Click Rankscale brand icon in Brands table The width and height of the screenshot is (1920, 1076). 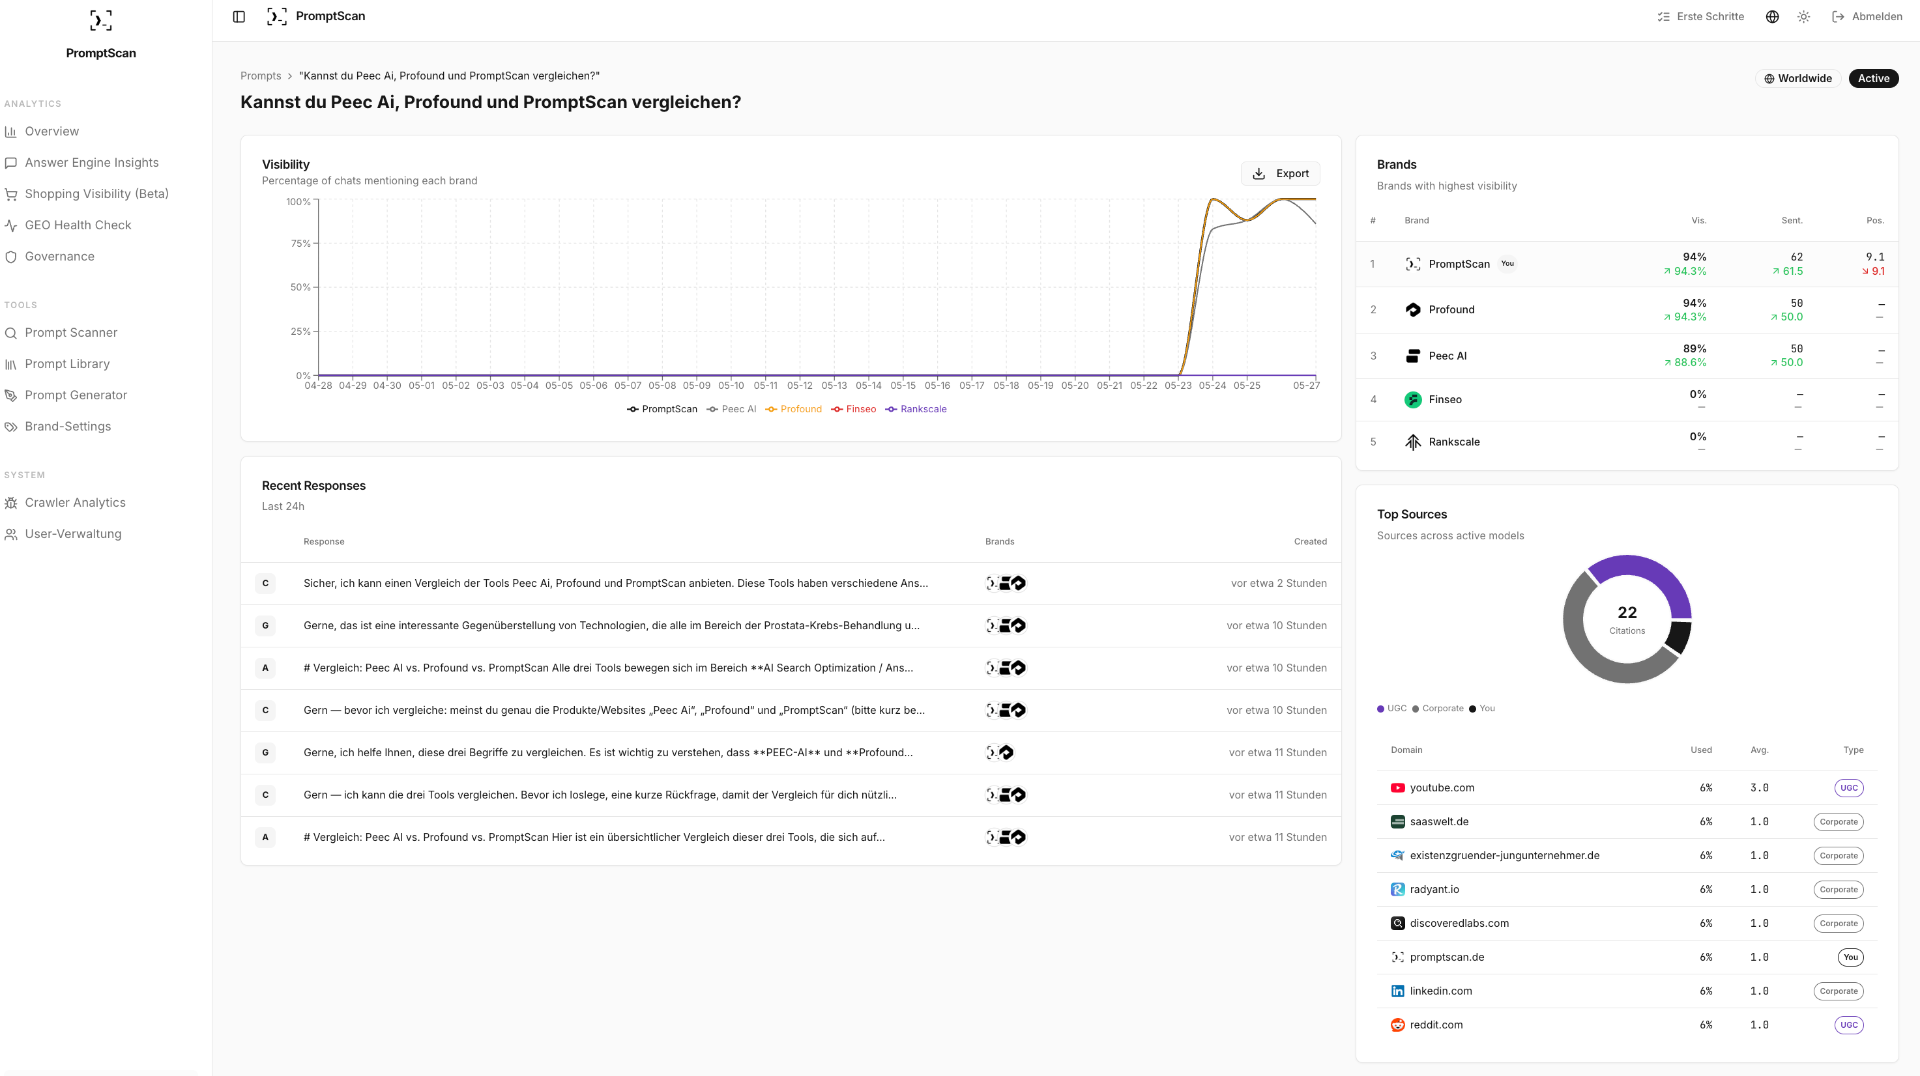(1413, 442)
